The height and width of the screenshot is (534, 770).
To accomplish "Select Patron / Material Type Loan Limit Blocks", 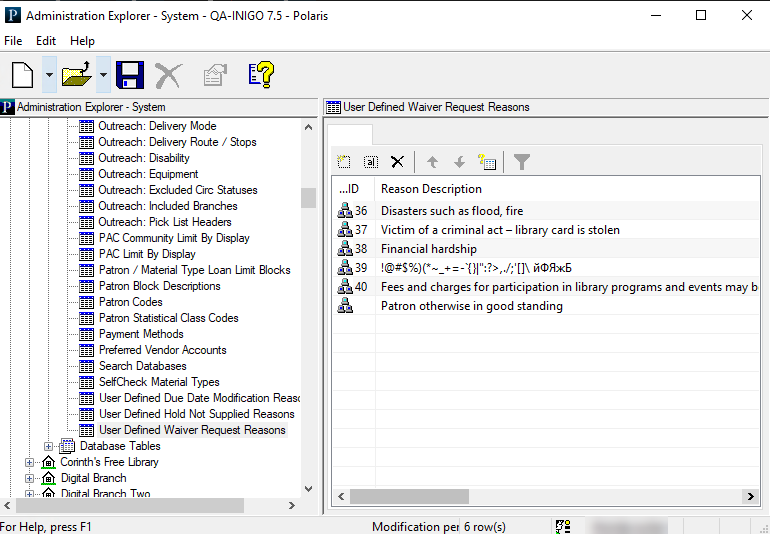I will (194, 270).
